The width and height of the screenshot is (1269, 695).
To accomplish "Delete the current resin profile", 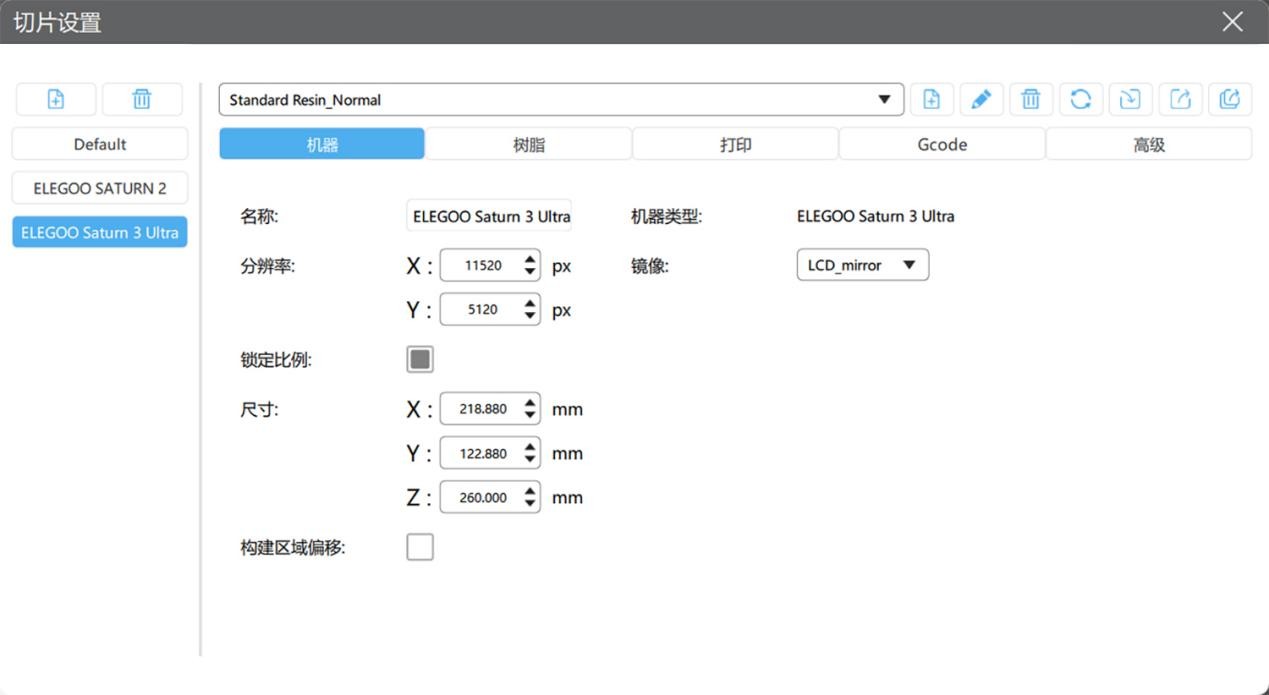I will point(1031,99).
